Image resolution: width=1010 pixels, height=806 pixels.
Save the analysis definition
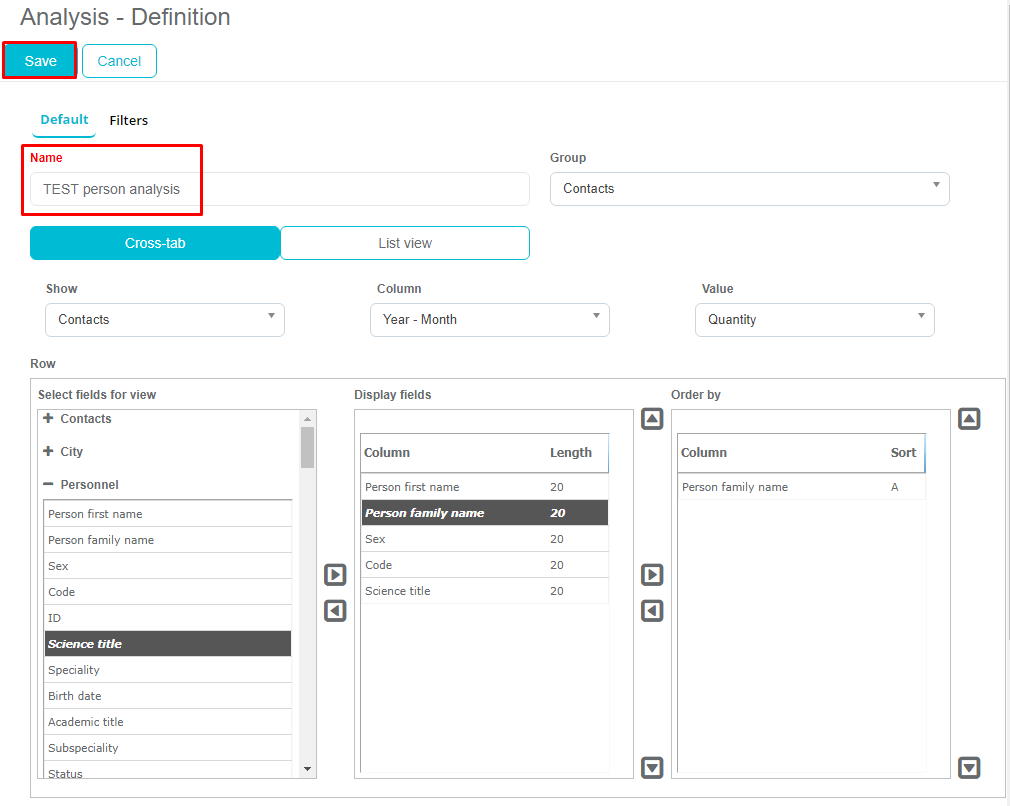coord(41,61)
